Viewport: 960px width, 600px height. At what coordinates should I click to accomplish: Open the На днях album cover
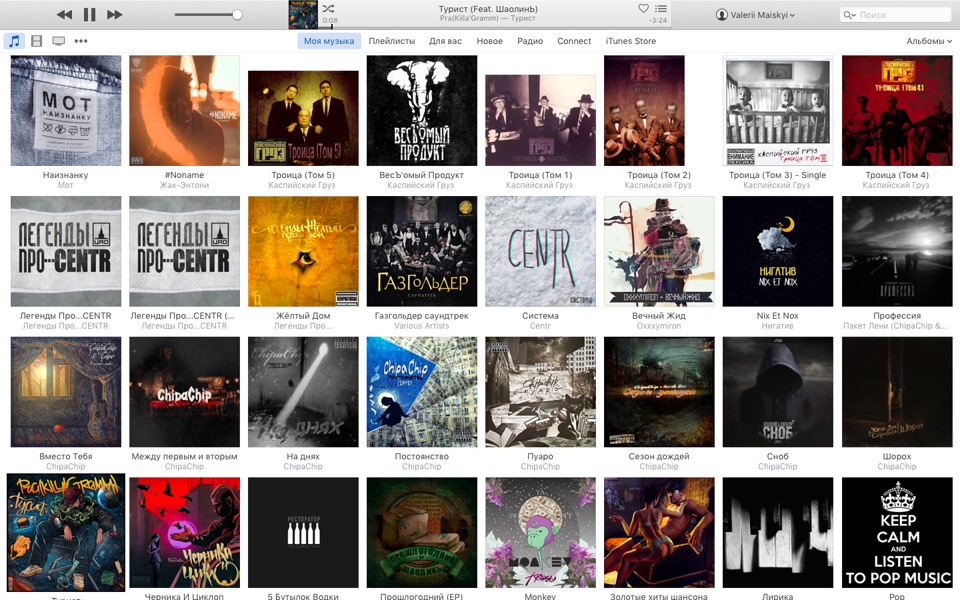tap(303, 392)
